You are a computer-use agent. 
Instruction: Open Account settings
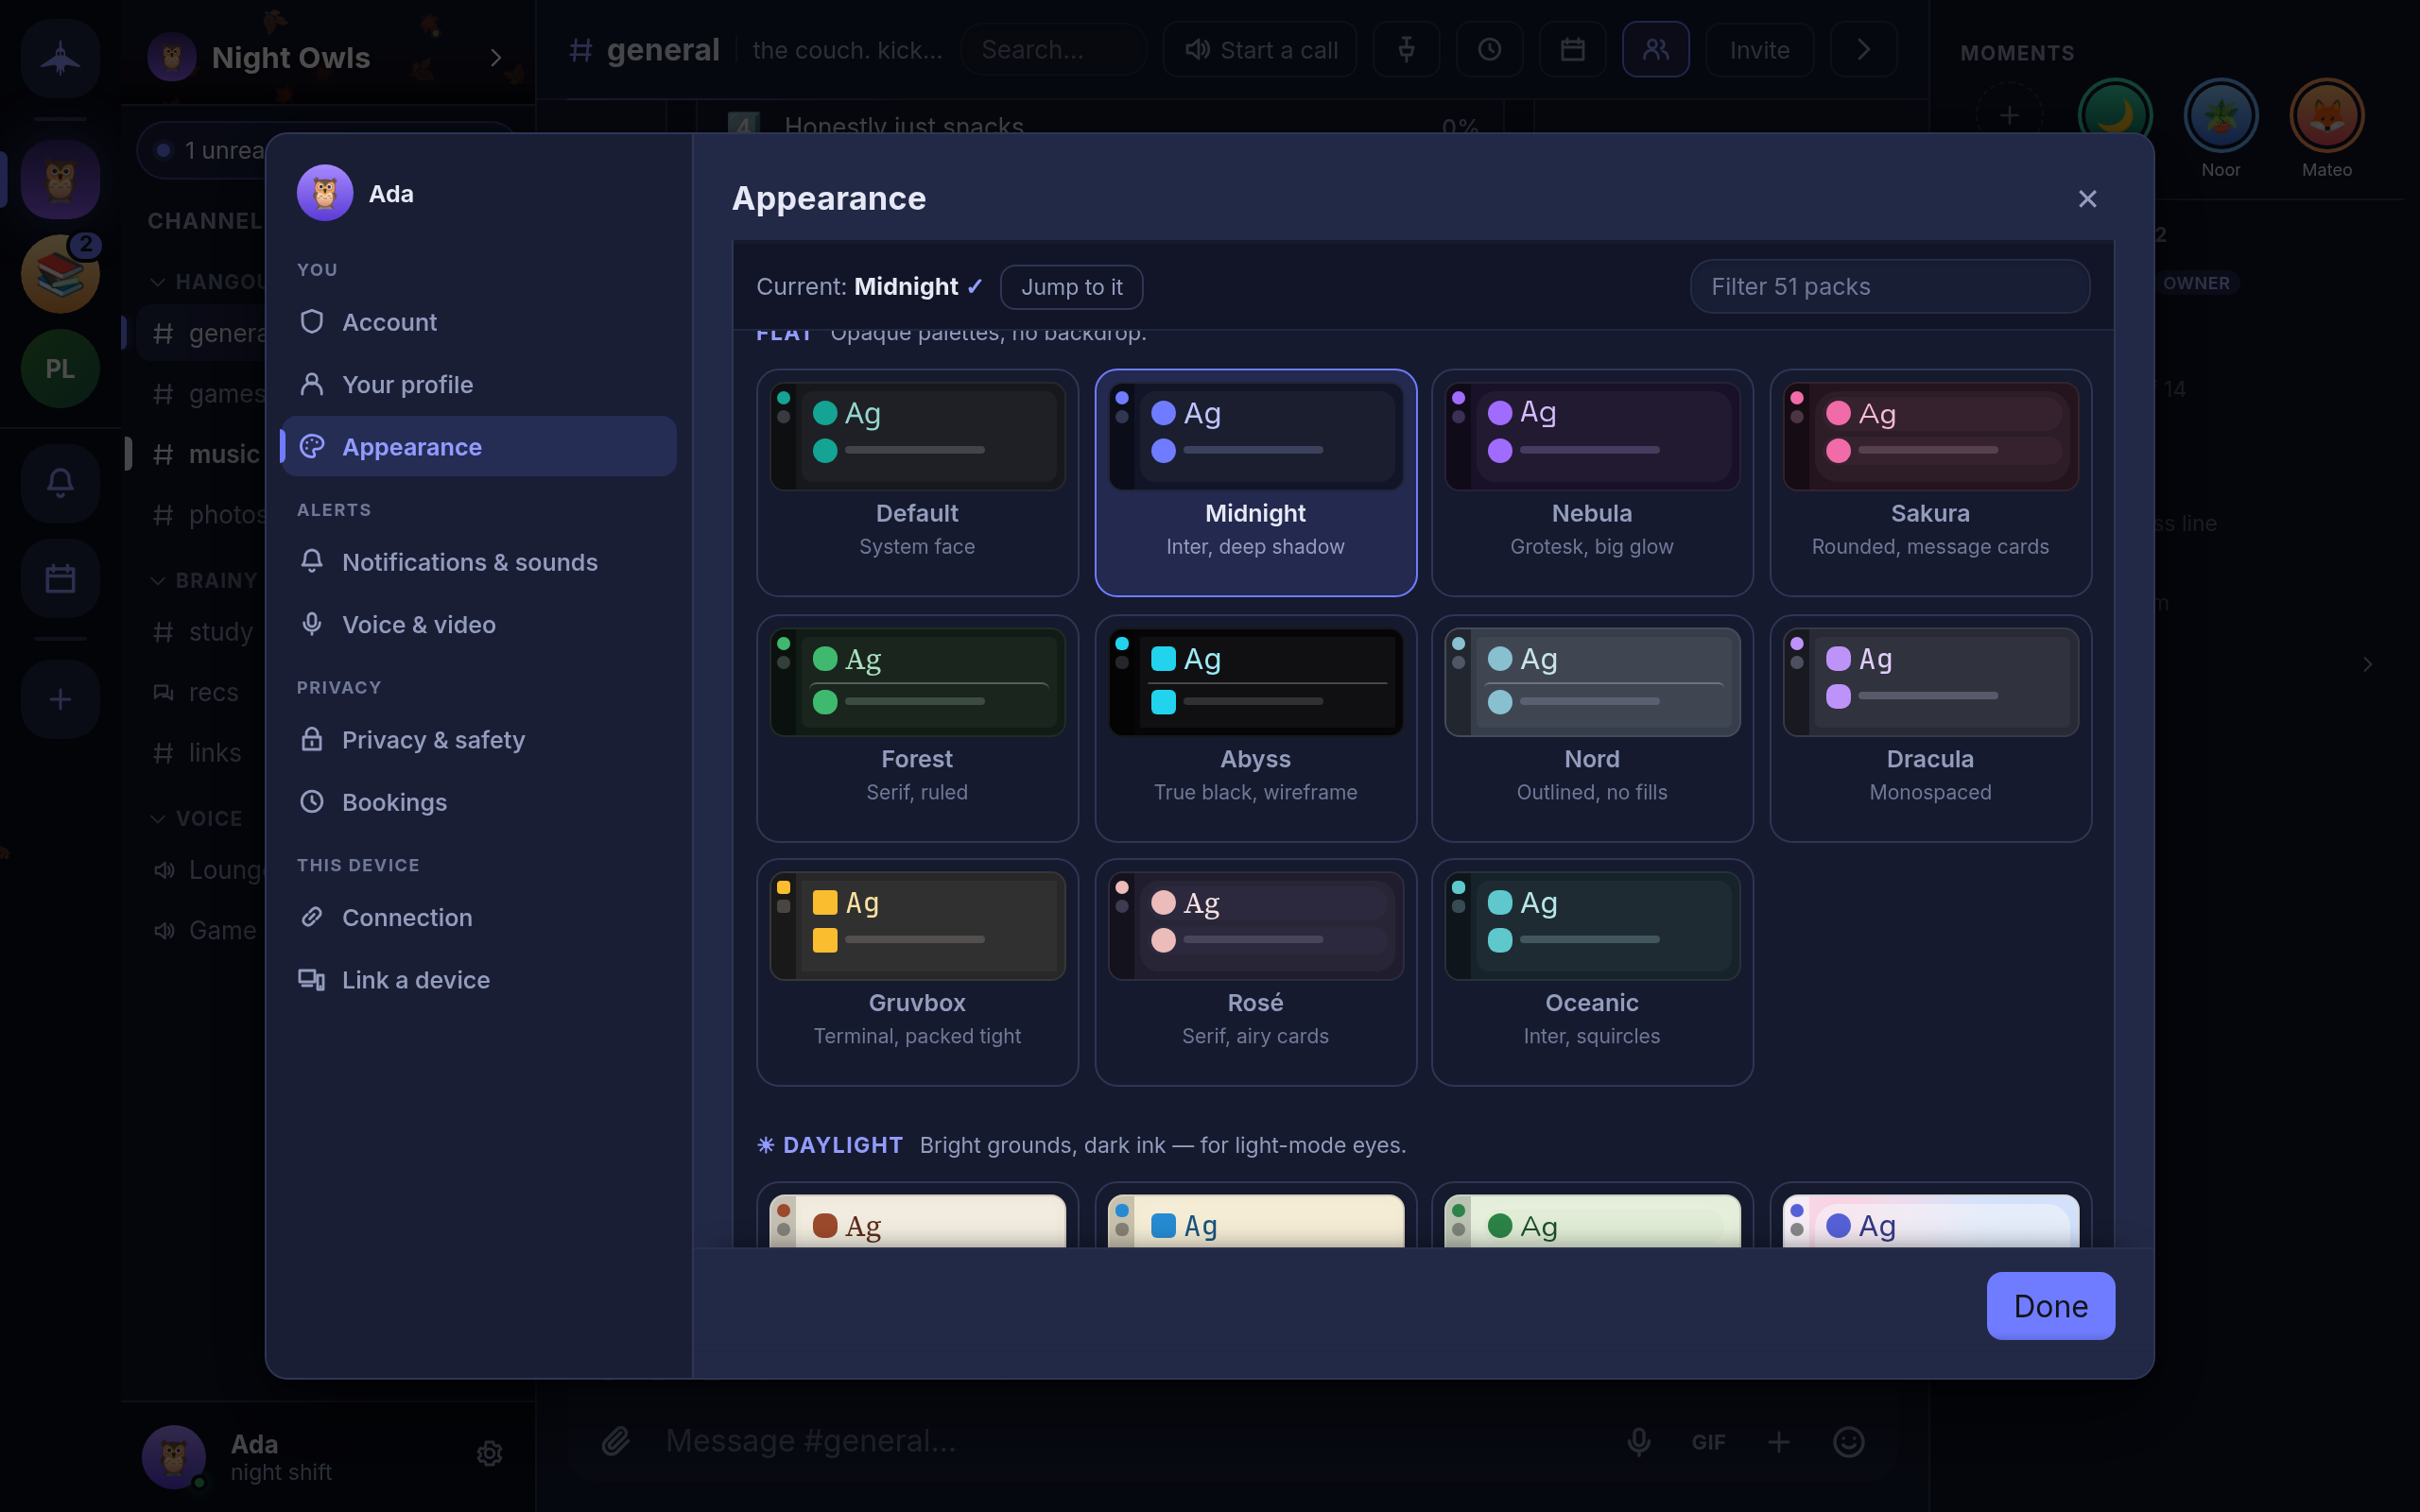(479, 322)
